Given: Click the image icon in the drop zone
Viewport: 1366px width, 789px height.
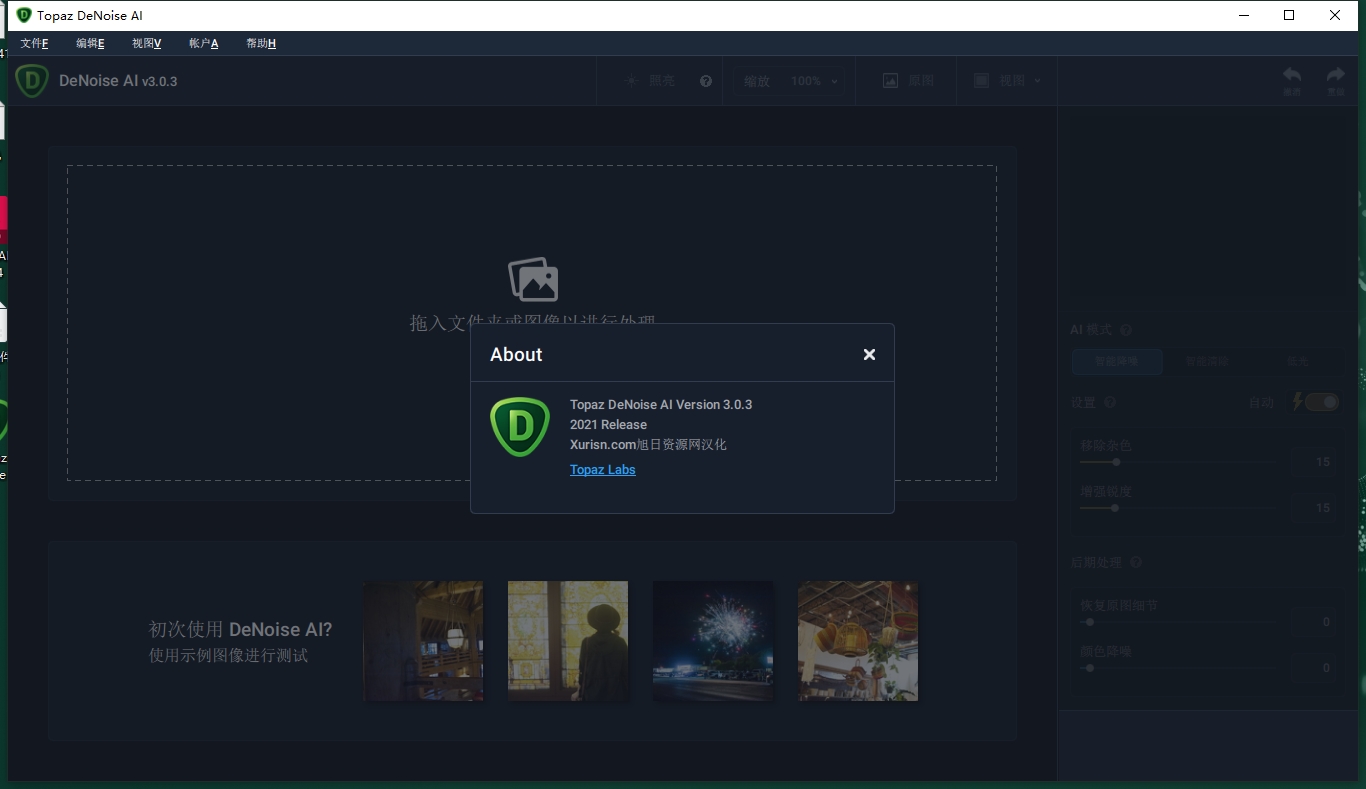Looking at the screenshot, I should [x=533, y=279].
